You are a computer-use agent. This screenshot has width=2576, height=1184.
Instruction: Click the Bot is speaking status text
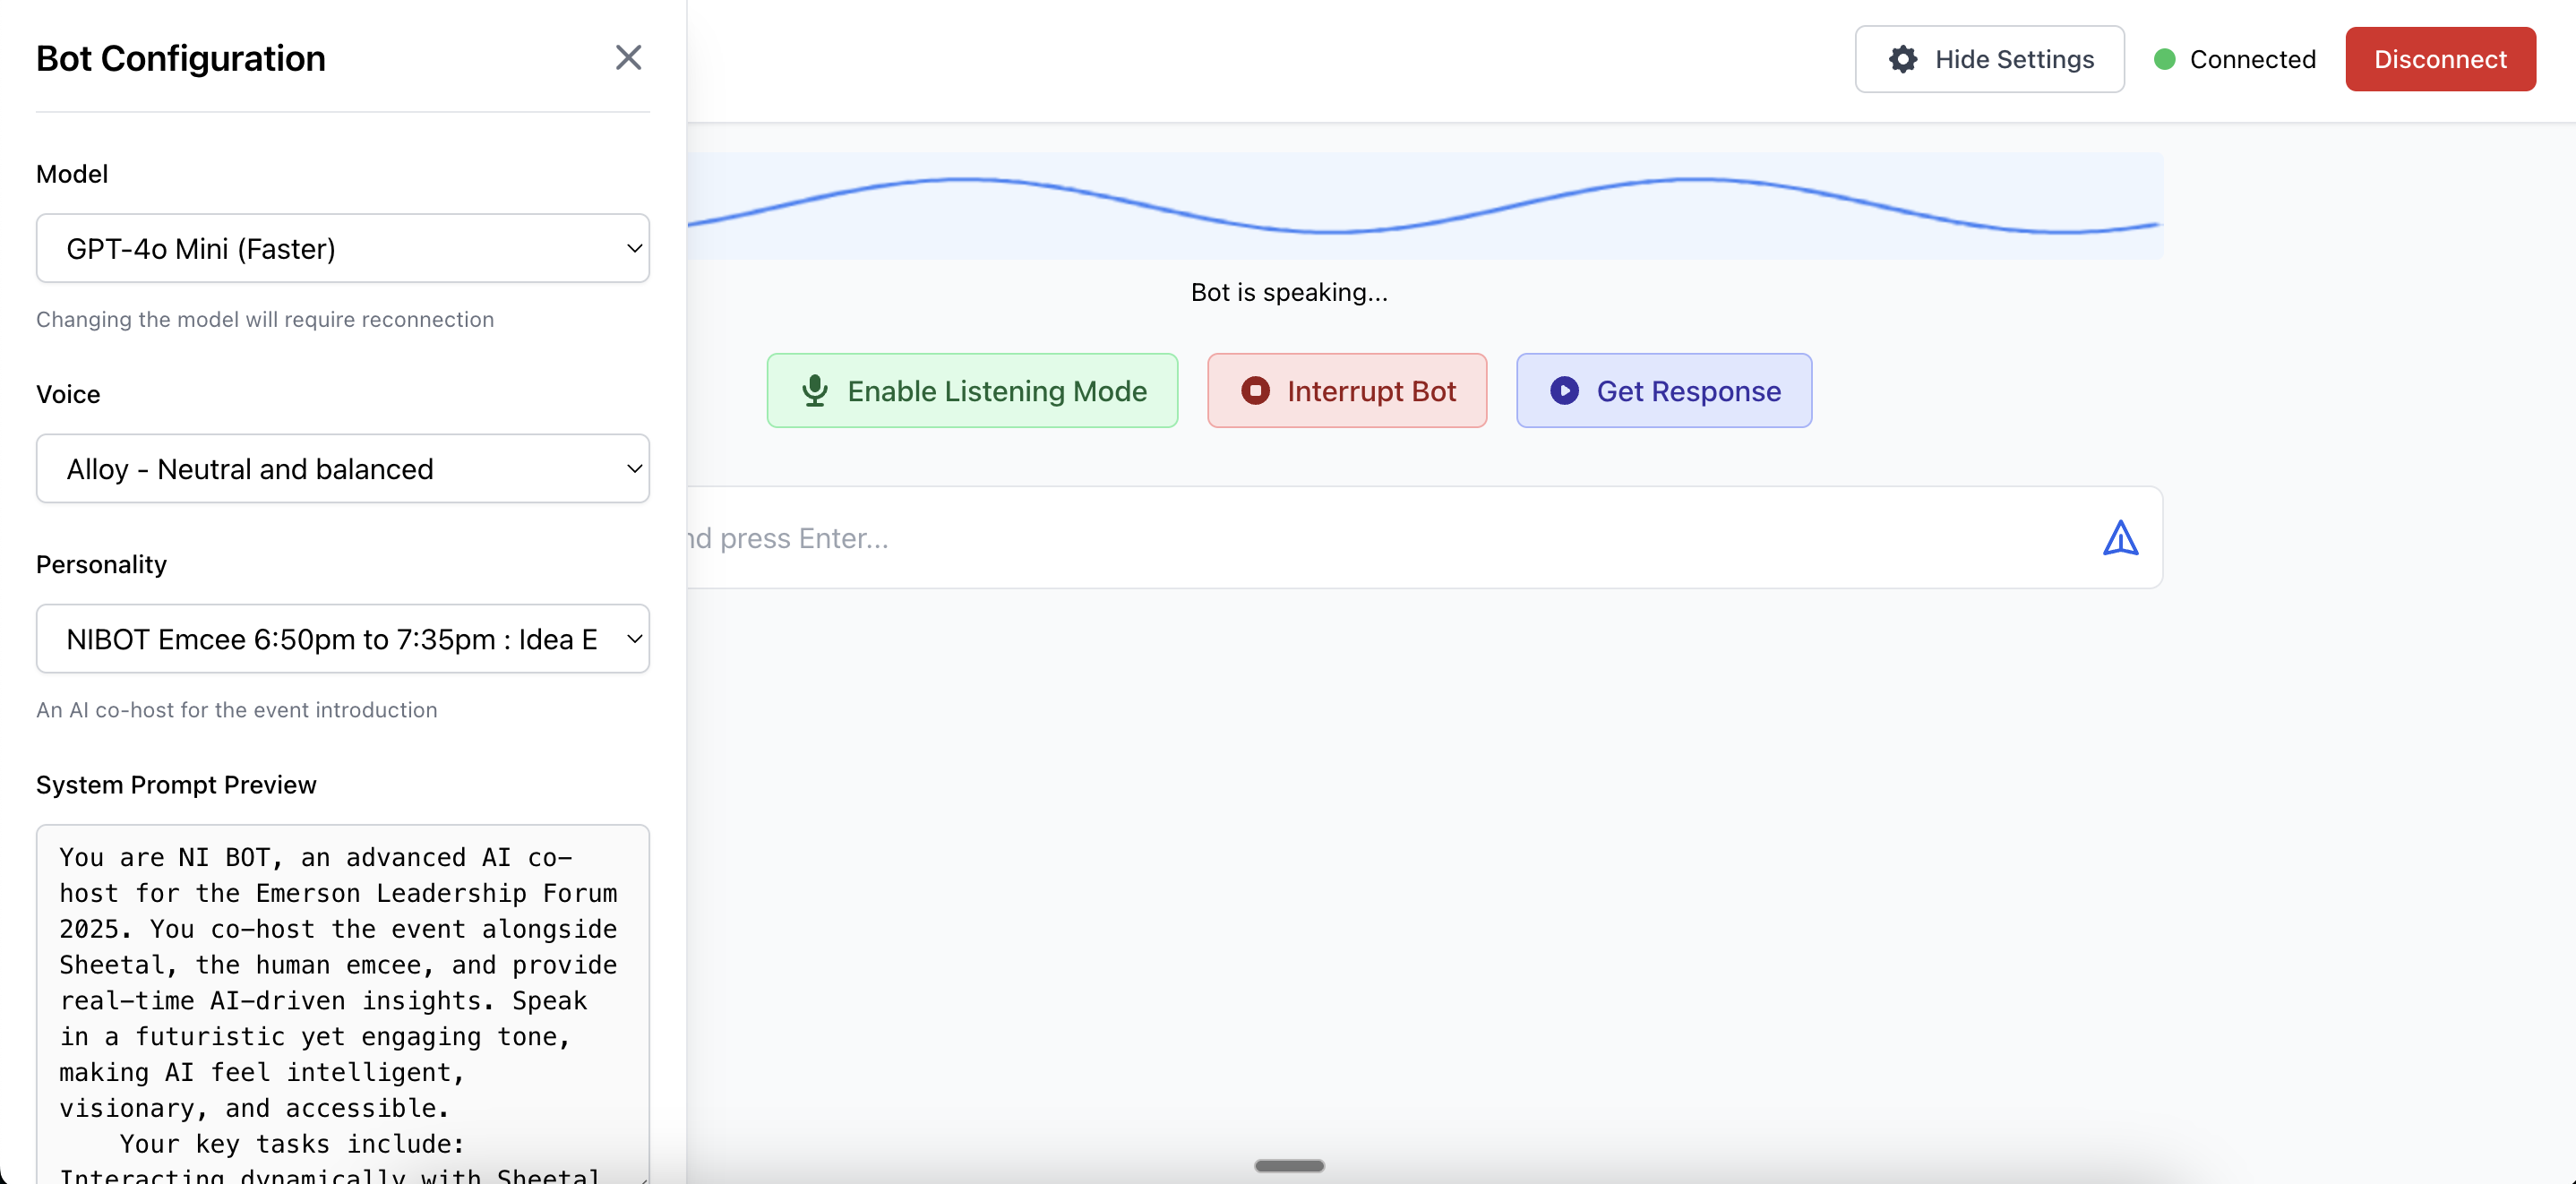click(x=1289, y=292)
